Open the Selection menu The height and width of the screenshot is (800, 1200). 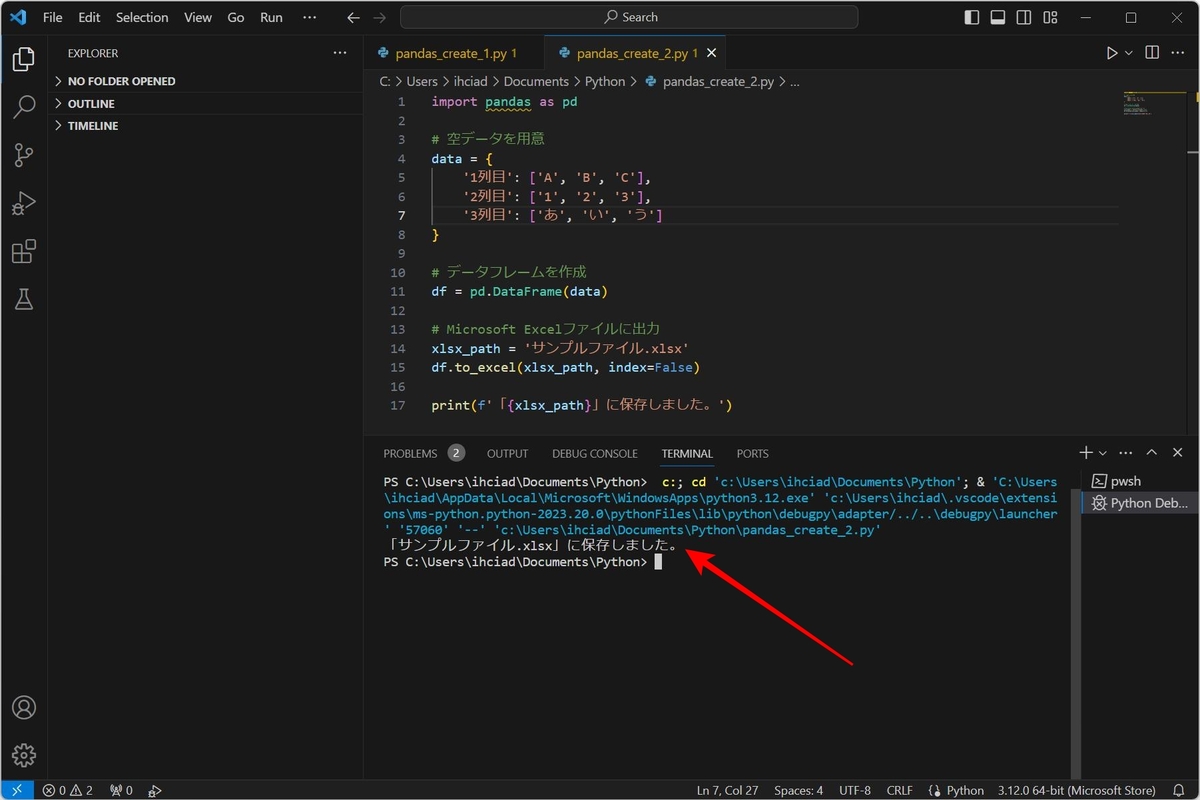click(142, 17)
